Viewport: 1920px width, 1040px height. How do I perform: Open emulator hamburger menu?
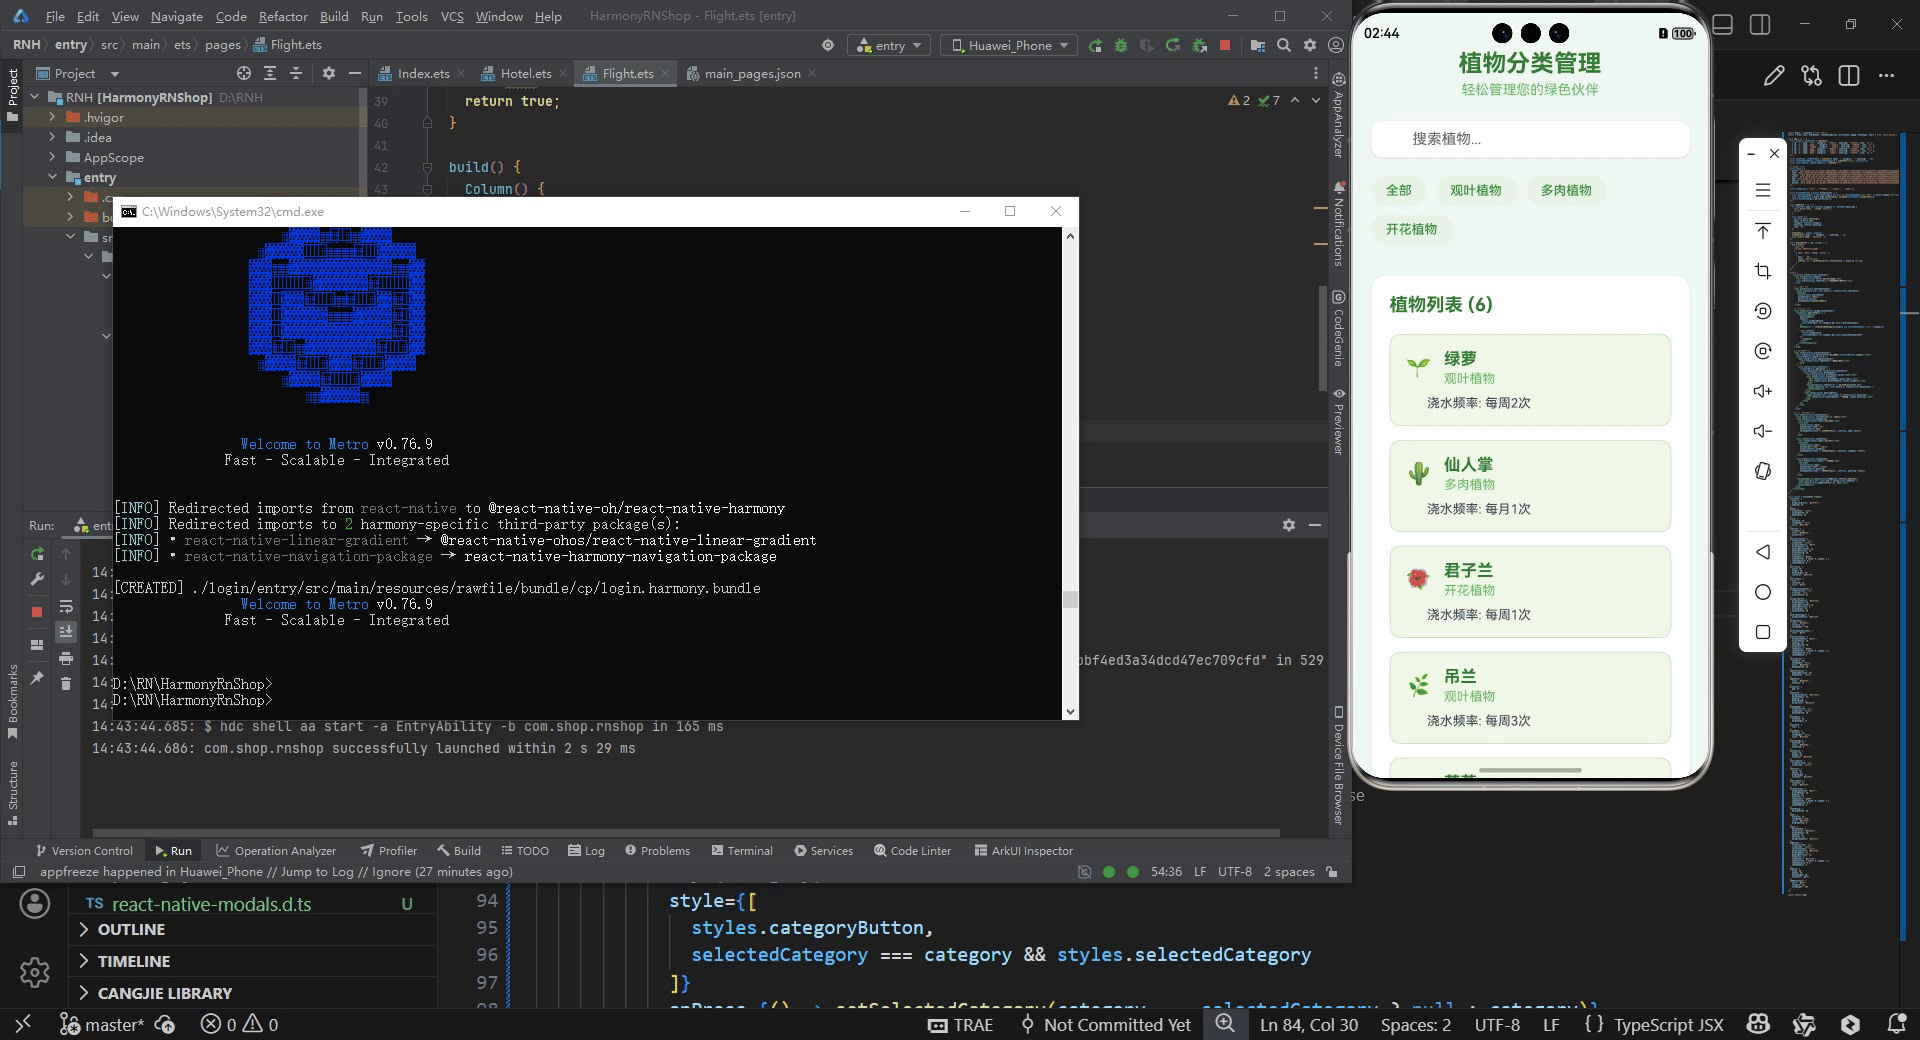pos(1763,190)
